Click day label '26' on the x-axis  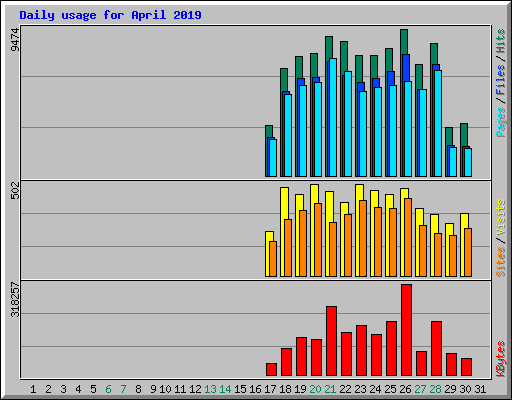[405, 389]
